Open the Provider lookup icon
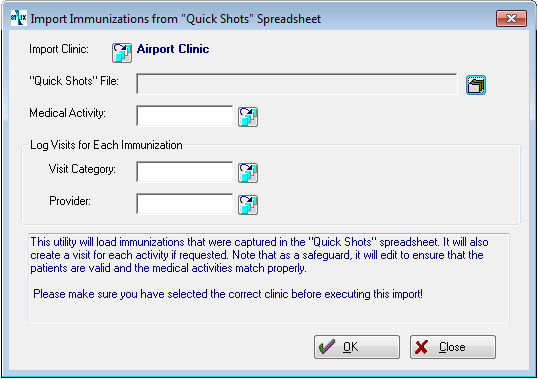Image resolution: width=538 pixels, height=379 pixels. (x=248, y=205)
